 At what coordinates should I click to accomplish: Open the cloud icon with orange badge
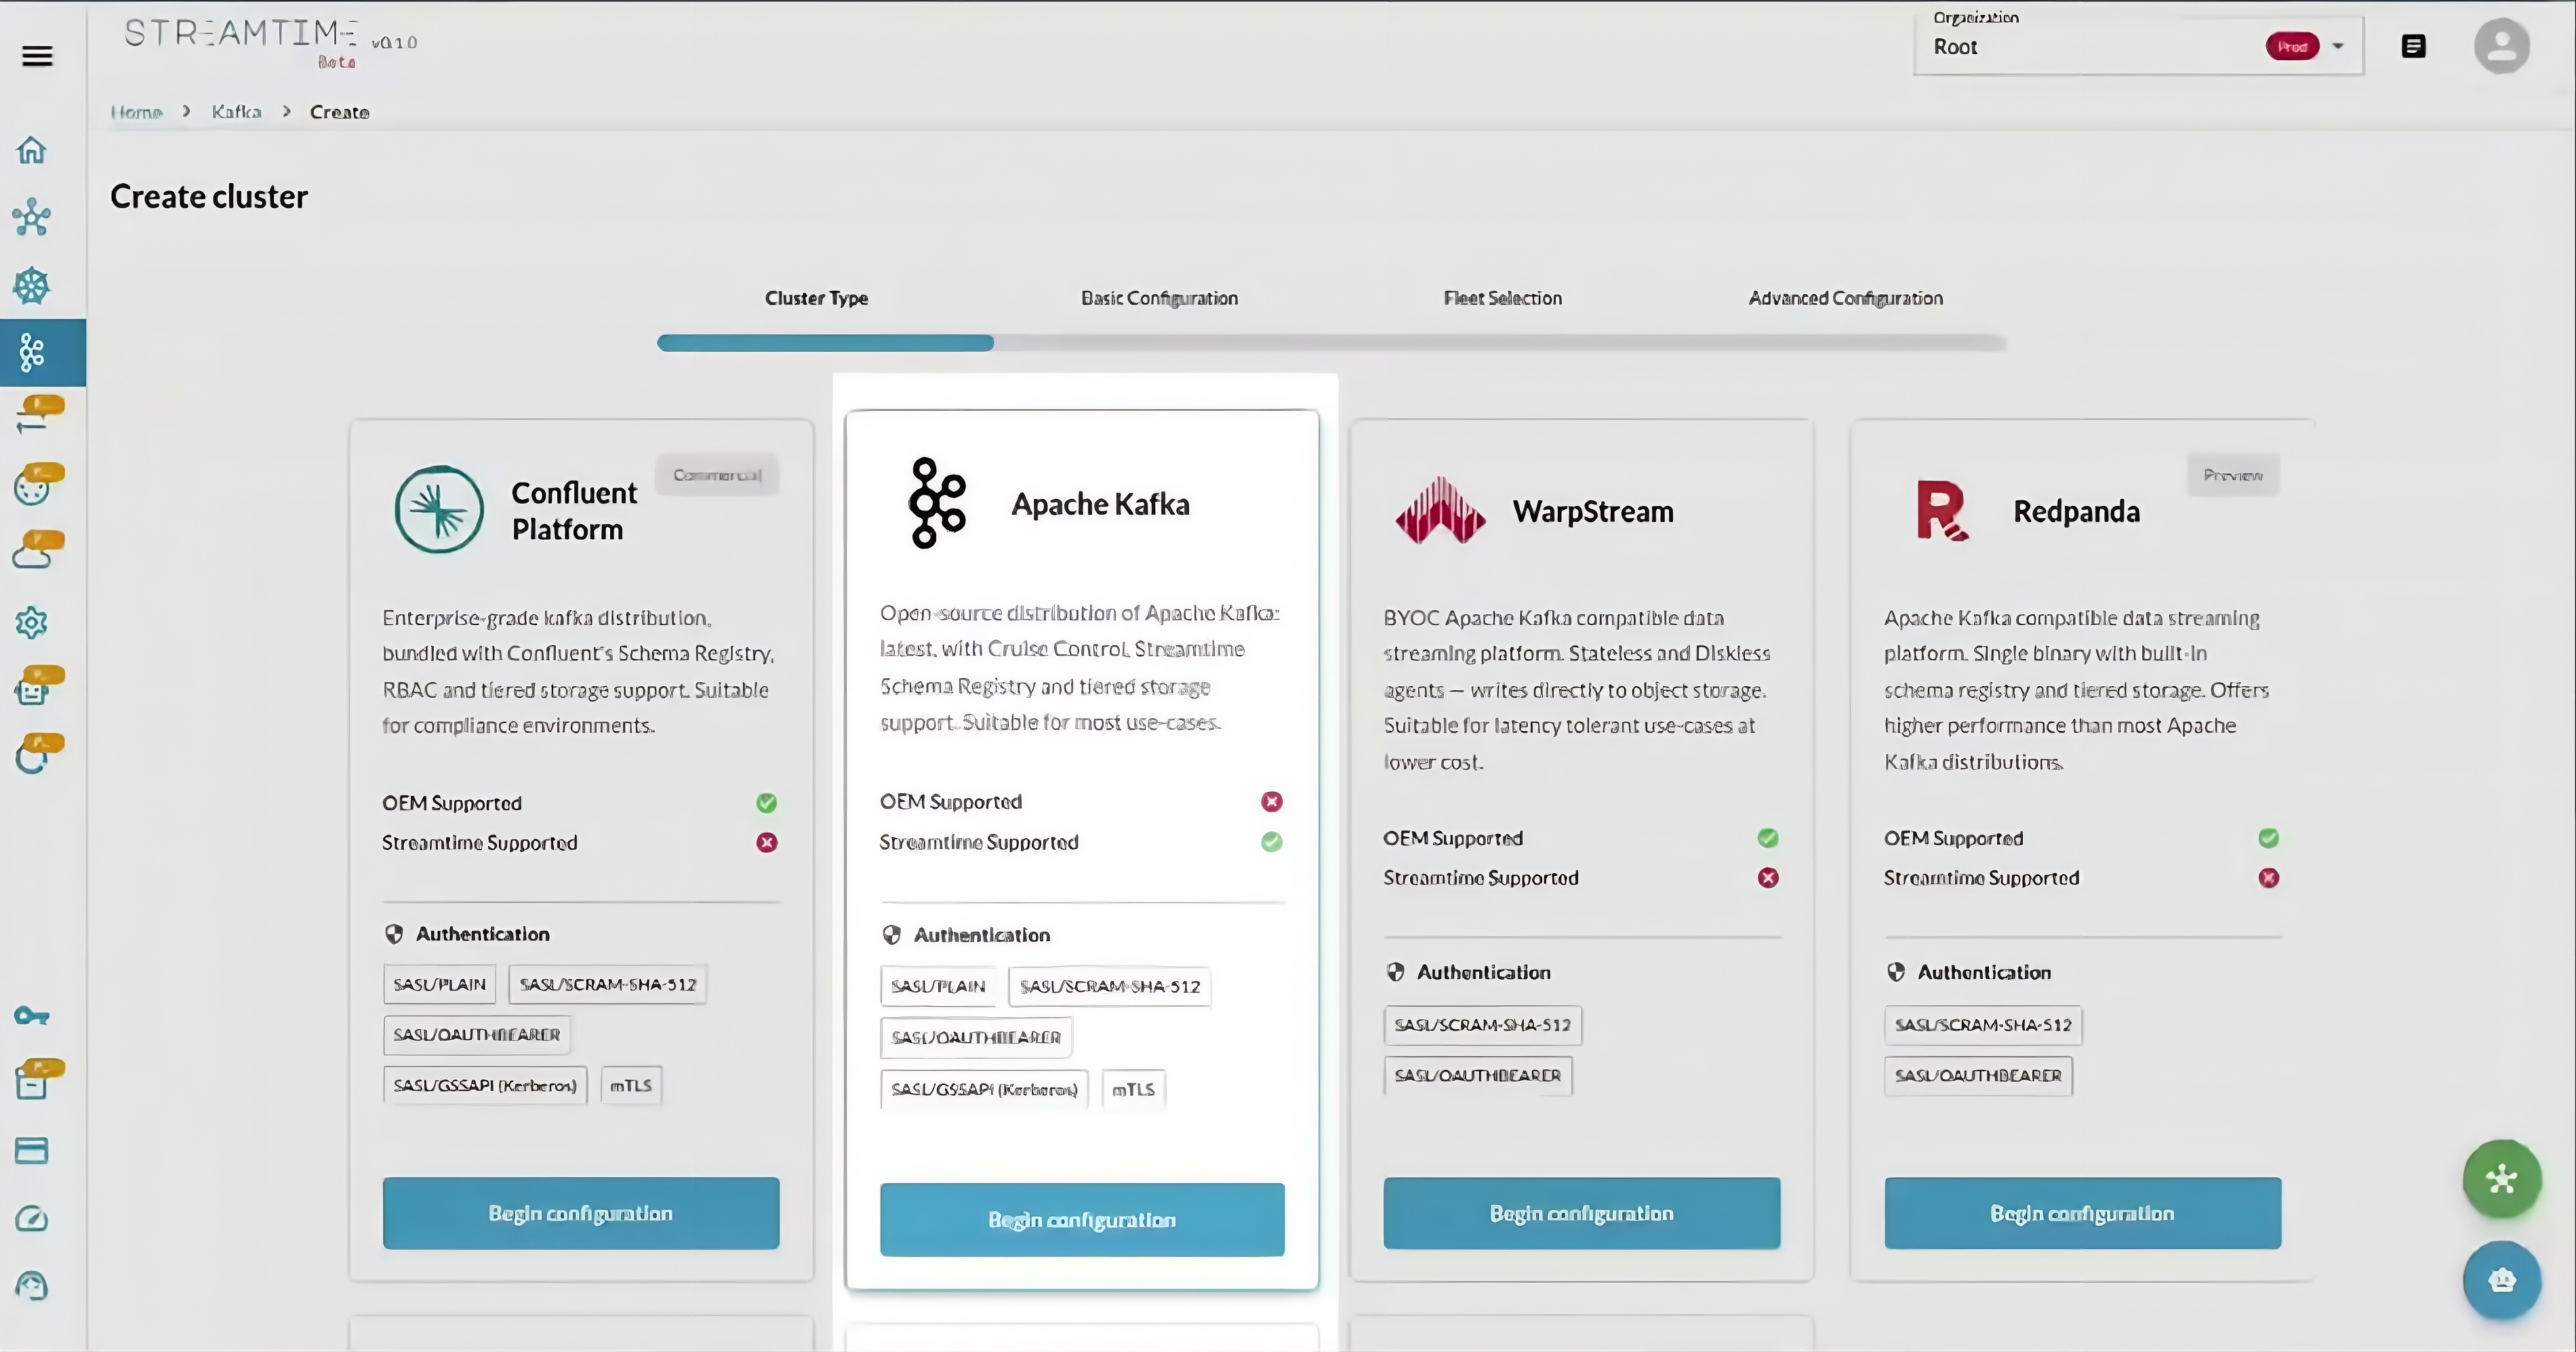(x=39, y=550)
